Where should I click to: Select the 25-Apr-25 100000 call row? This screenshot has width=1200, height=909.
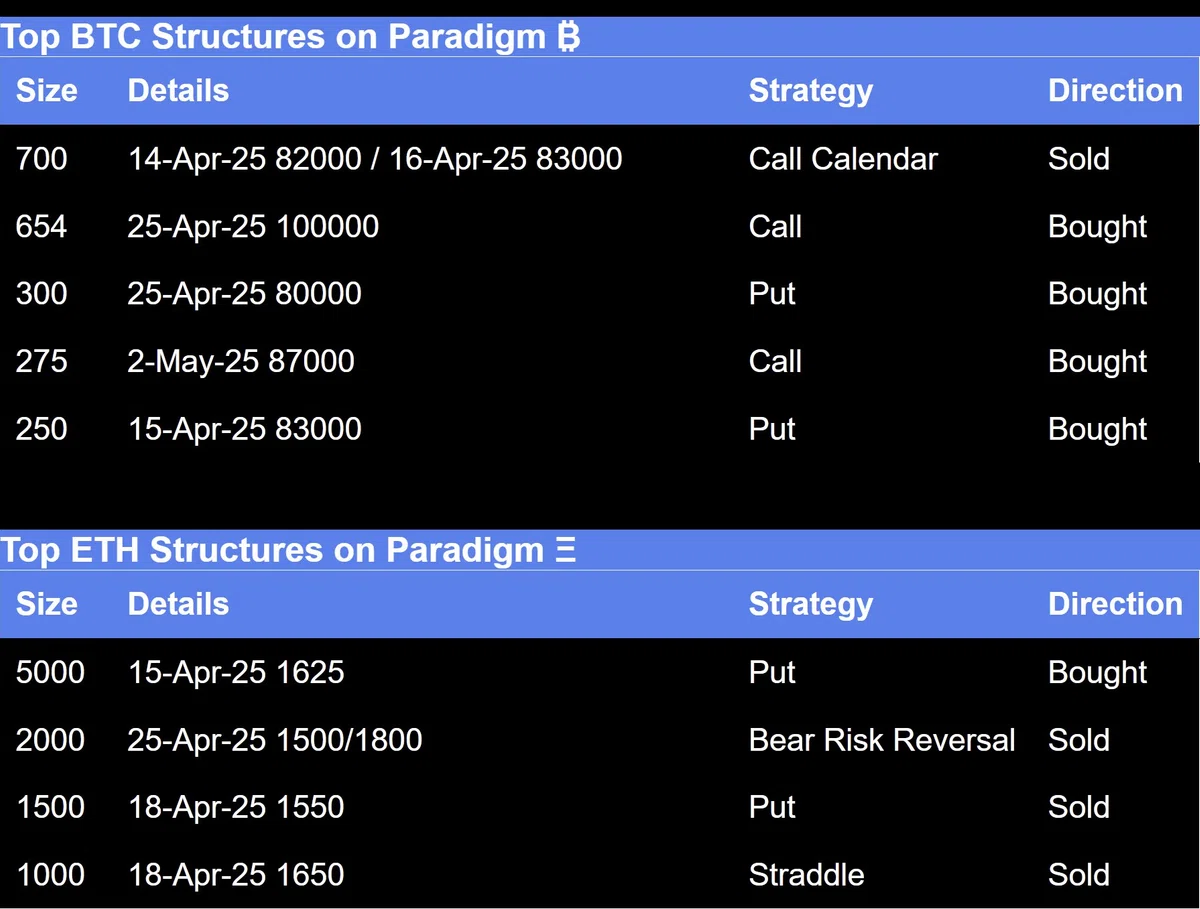(600, 227)
